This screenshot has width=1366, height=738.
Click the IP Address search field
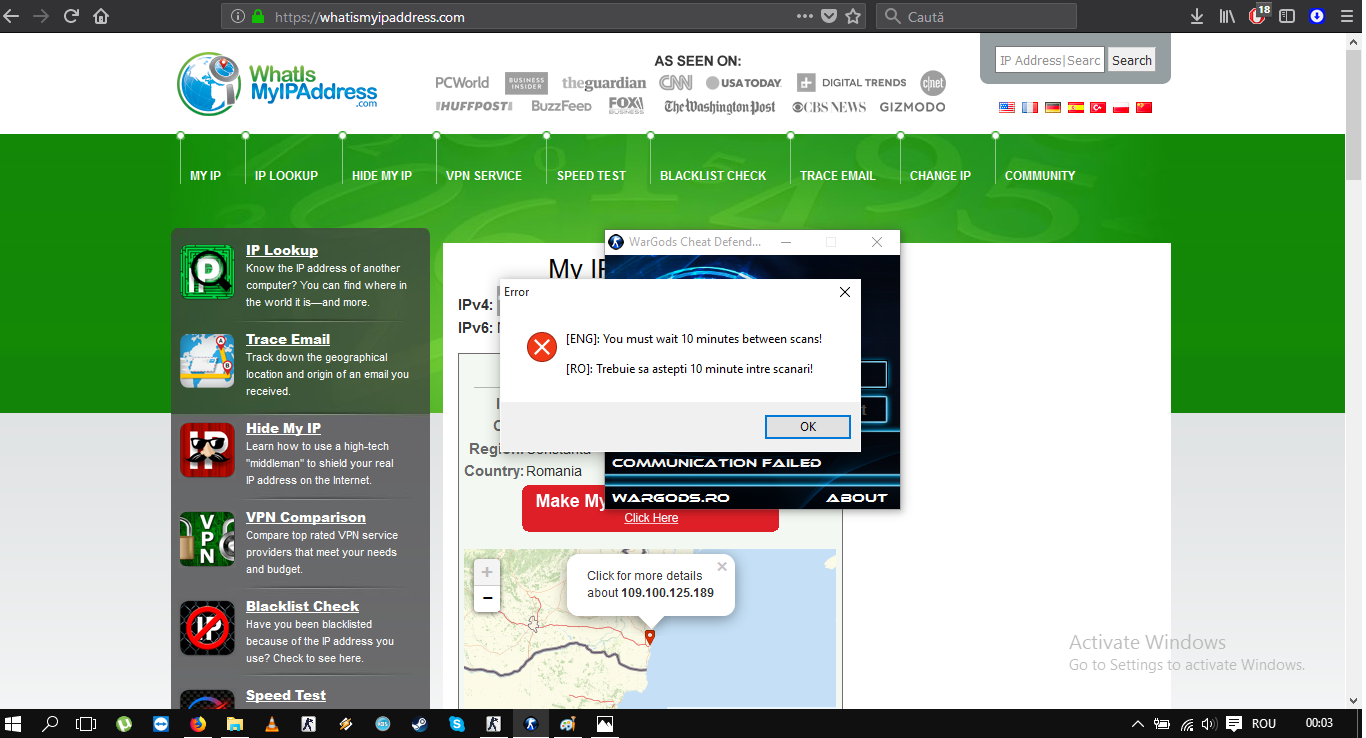pyautogui.click(x=1050, y=60)
